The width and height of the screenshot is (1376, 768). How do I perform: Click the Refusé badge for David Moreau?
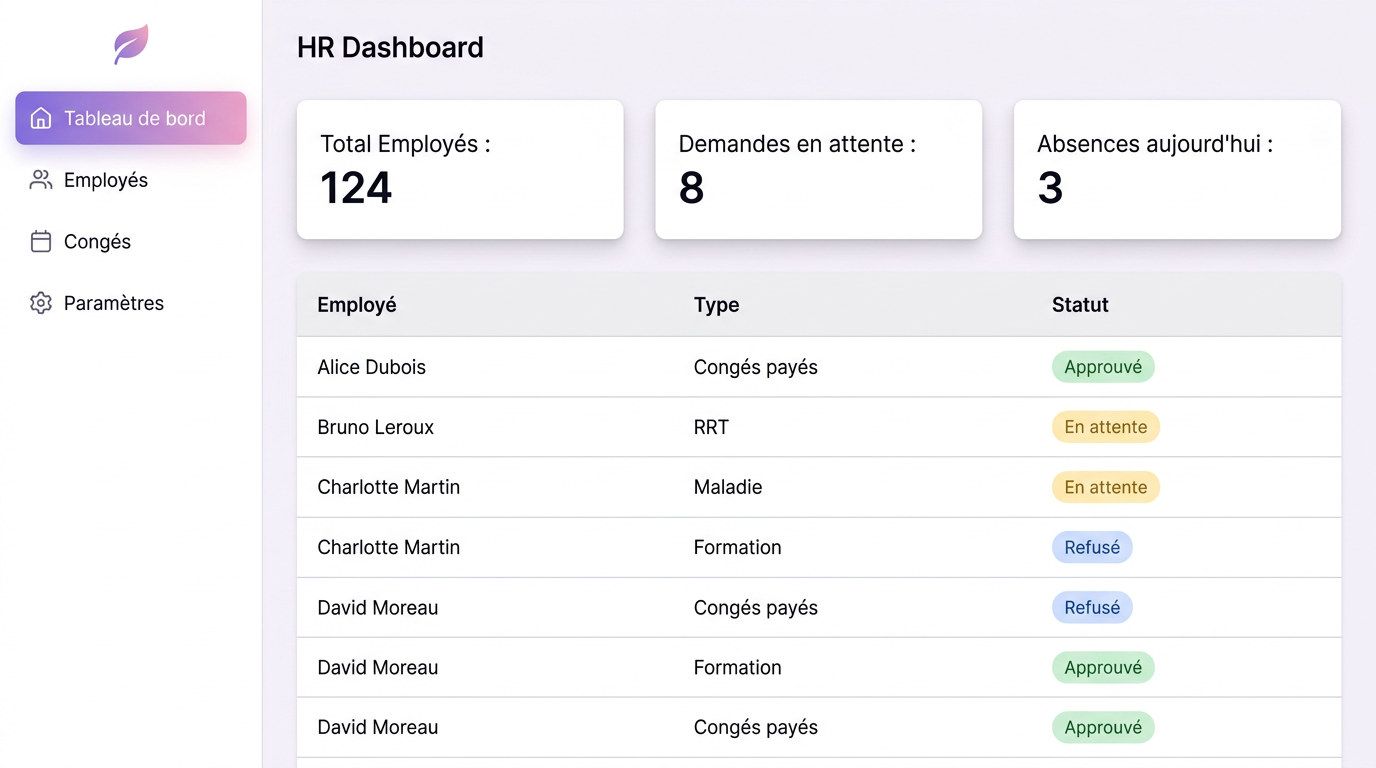[1092, 607]
